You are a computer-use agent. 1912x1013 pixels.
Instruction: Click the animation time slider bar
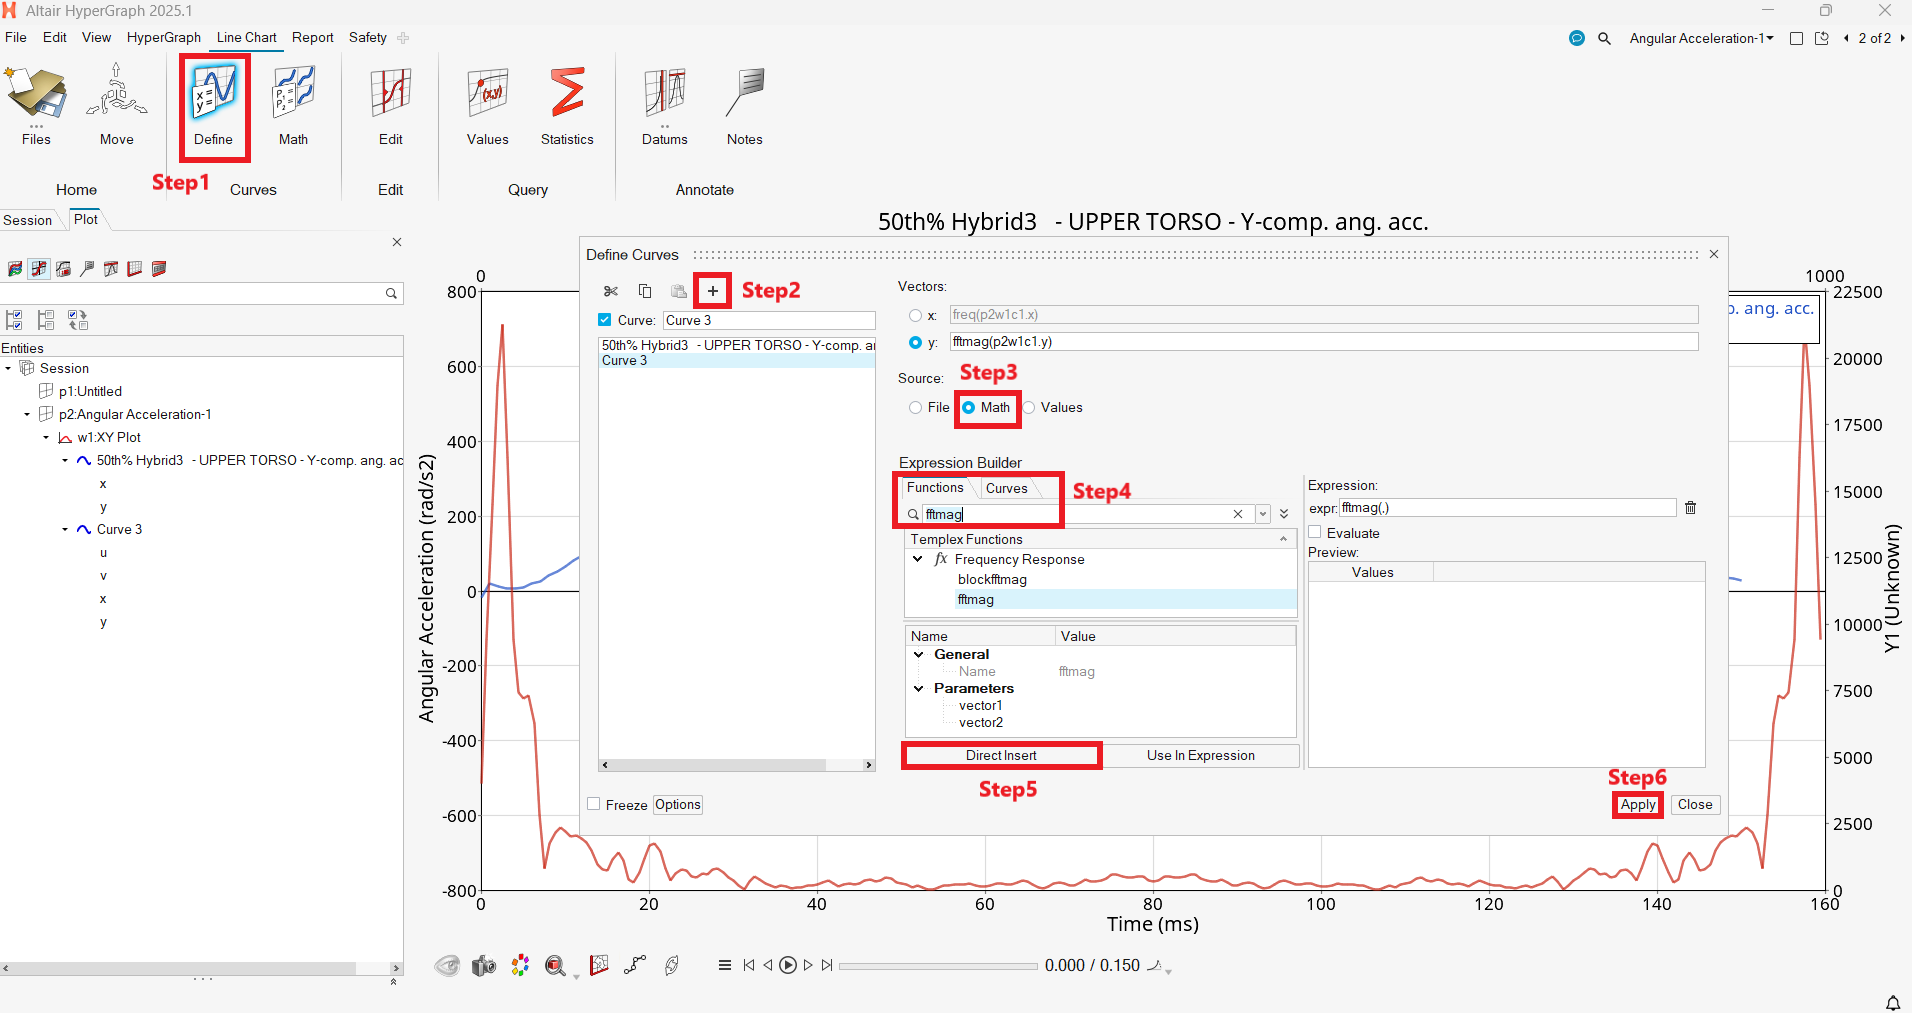point(938,966)
